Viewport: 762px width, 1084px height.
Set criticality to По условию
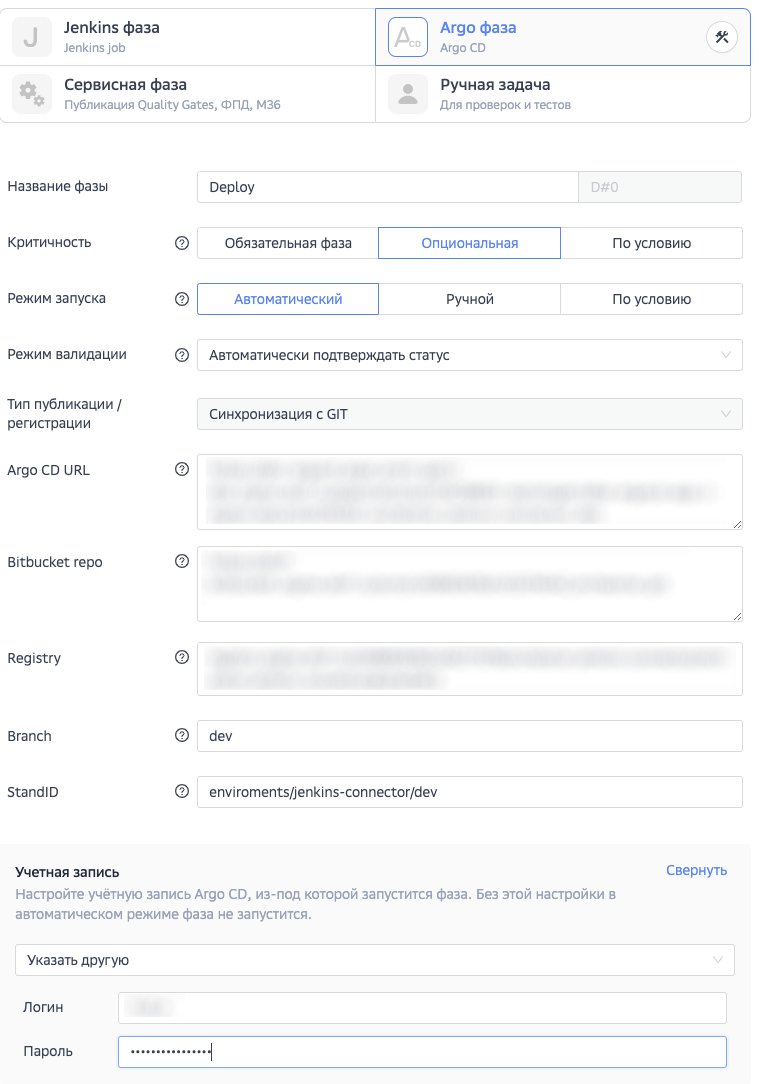click(651, 243)
